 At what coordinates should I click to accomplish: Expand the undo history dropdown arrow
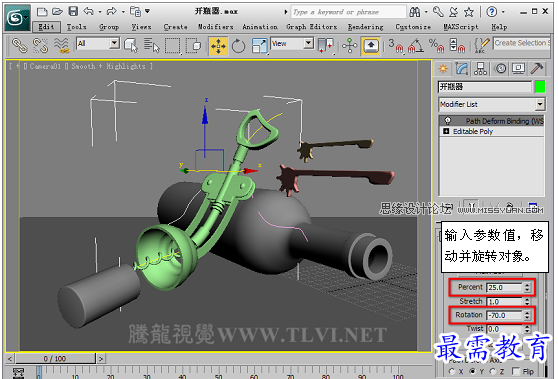pos(100,12)
